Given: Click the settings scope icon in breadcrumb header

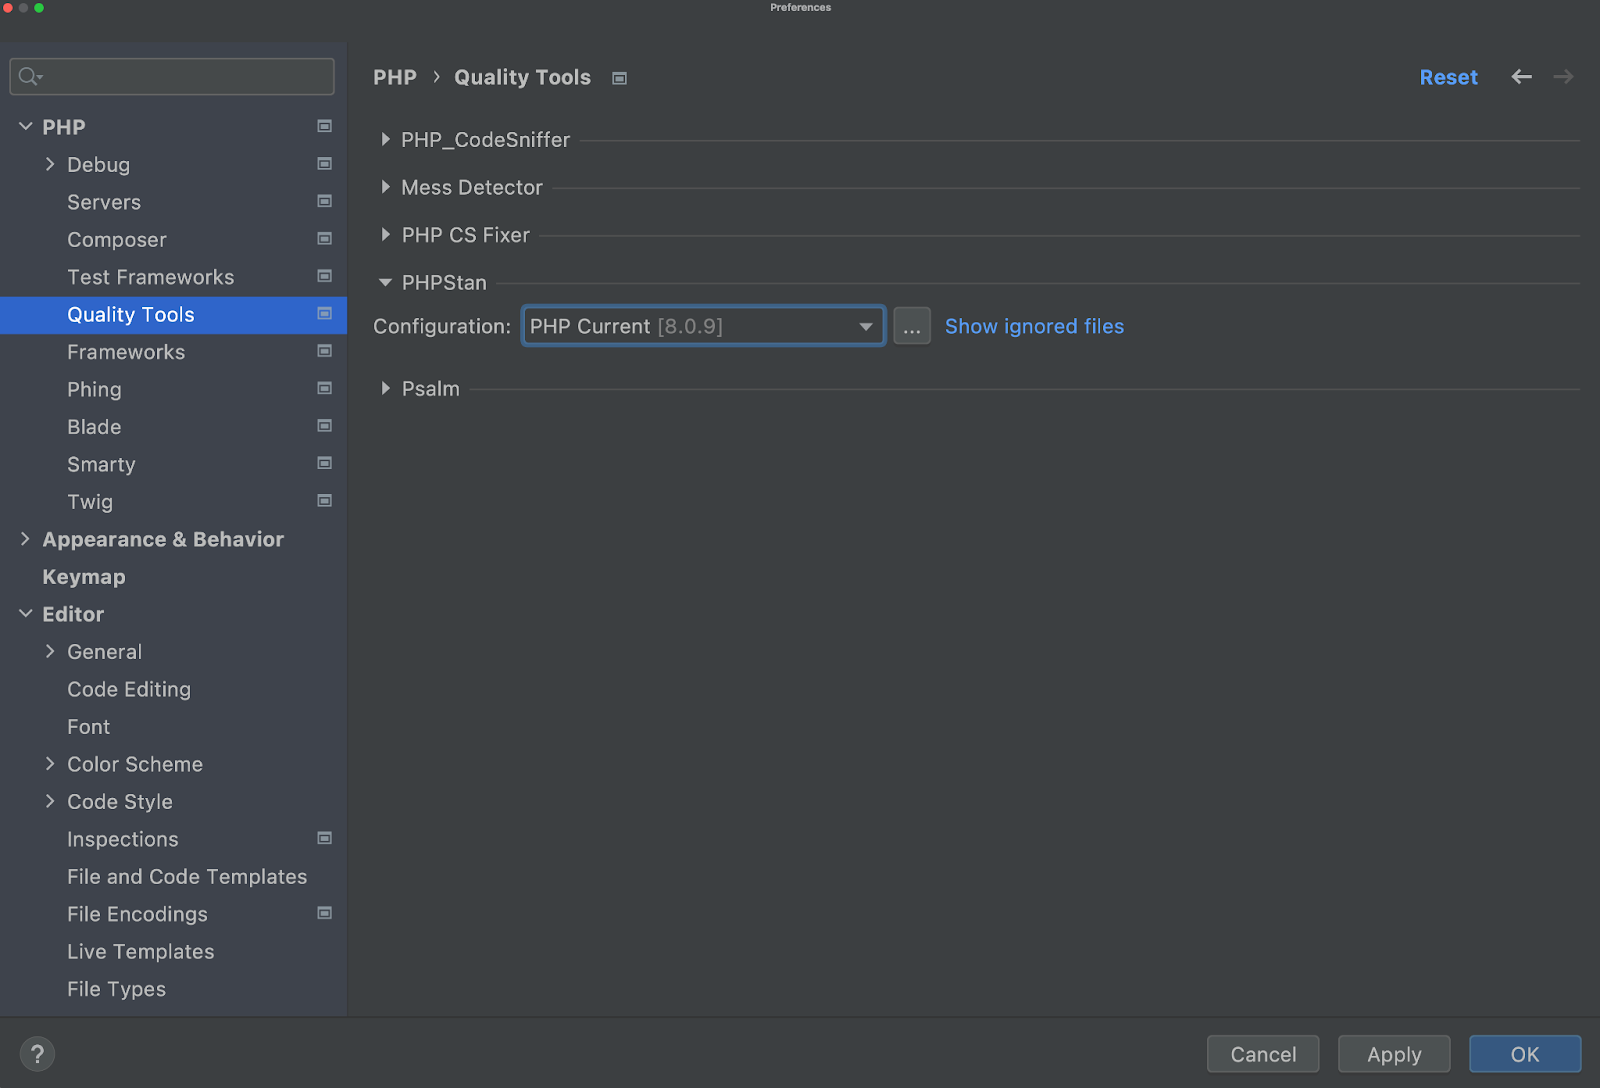Looking at the screenshot, I should tap(620, 78).
